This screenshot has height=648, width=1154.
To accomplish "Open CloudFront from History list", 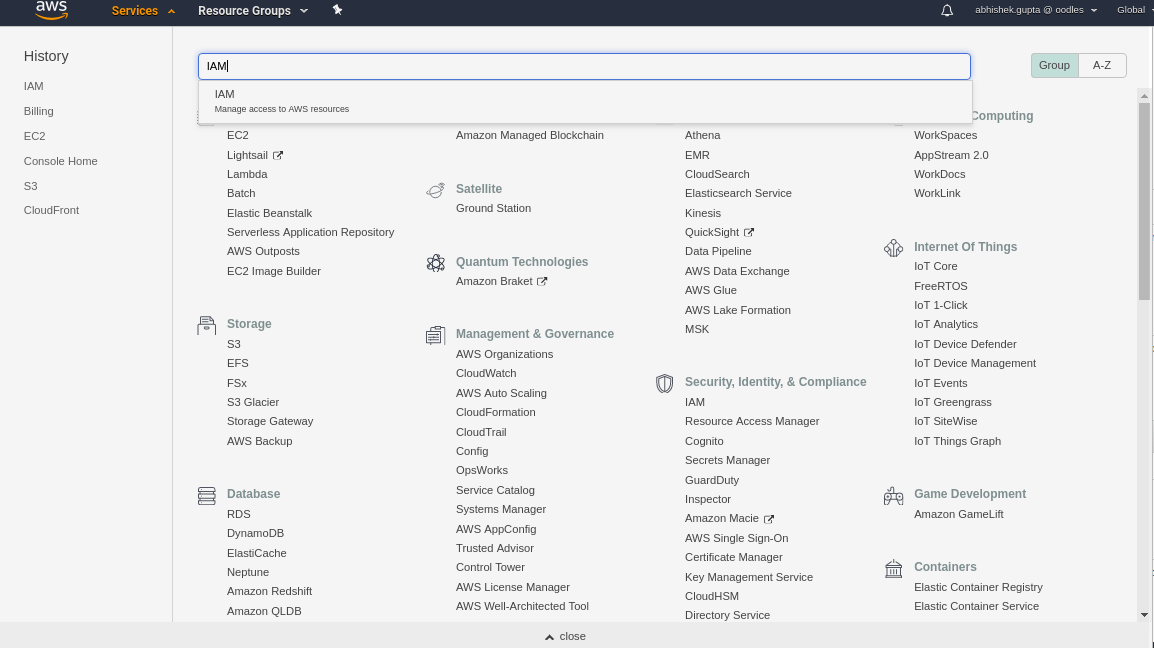I will click(x=51, y=210).
